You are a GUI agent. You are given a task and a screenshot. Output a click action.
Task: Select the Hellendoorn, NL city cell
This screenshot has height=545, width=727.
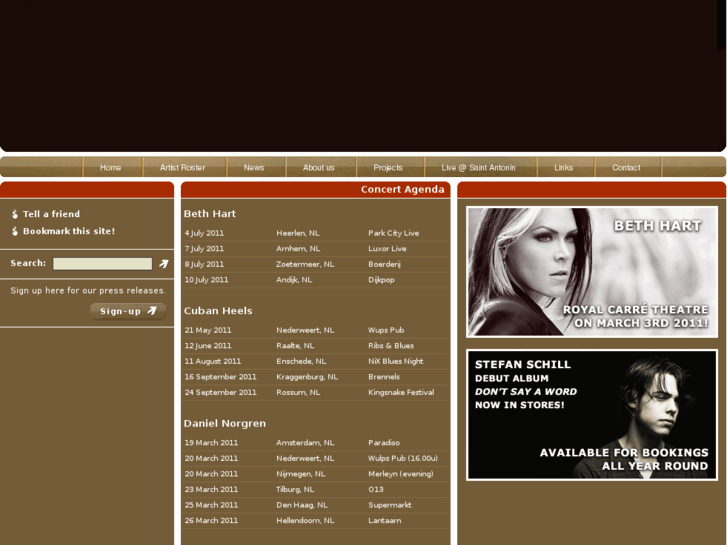coord(305,520)
